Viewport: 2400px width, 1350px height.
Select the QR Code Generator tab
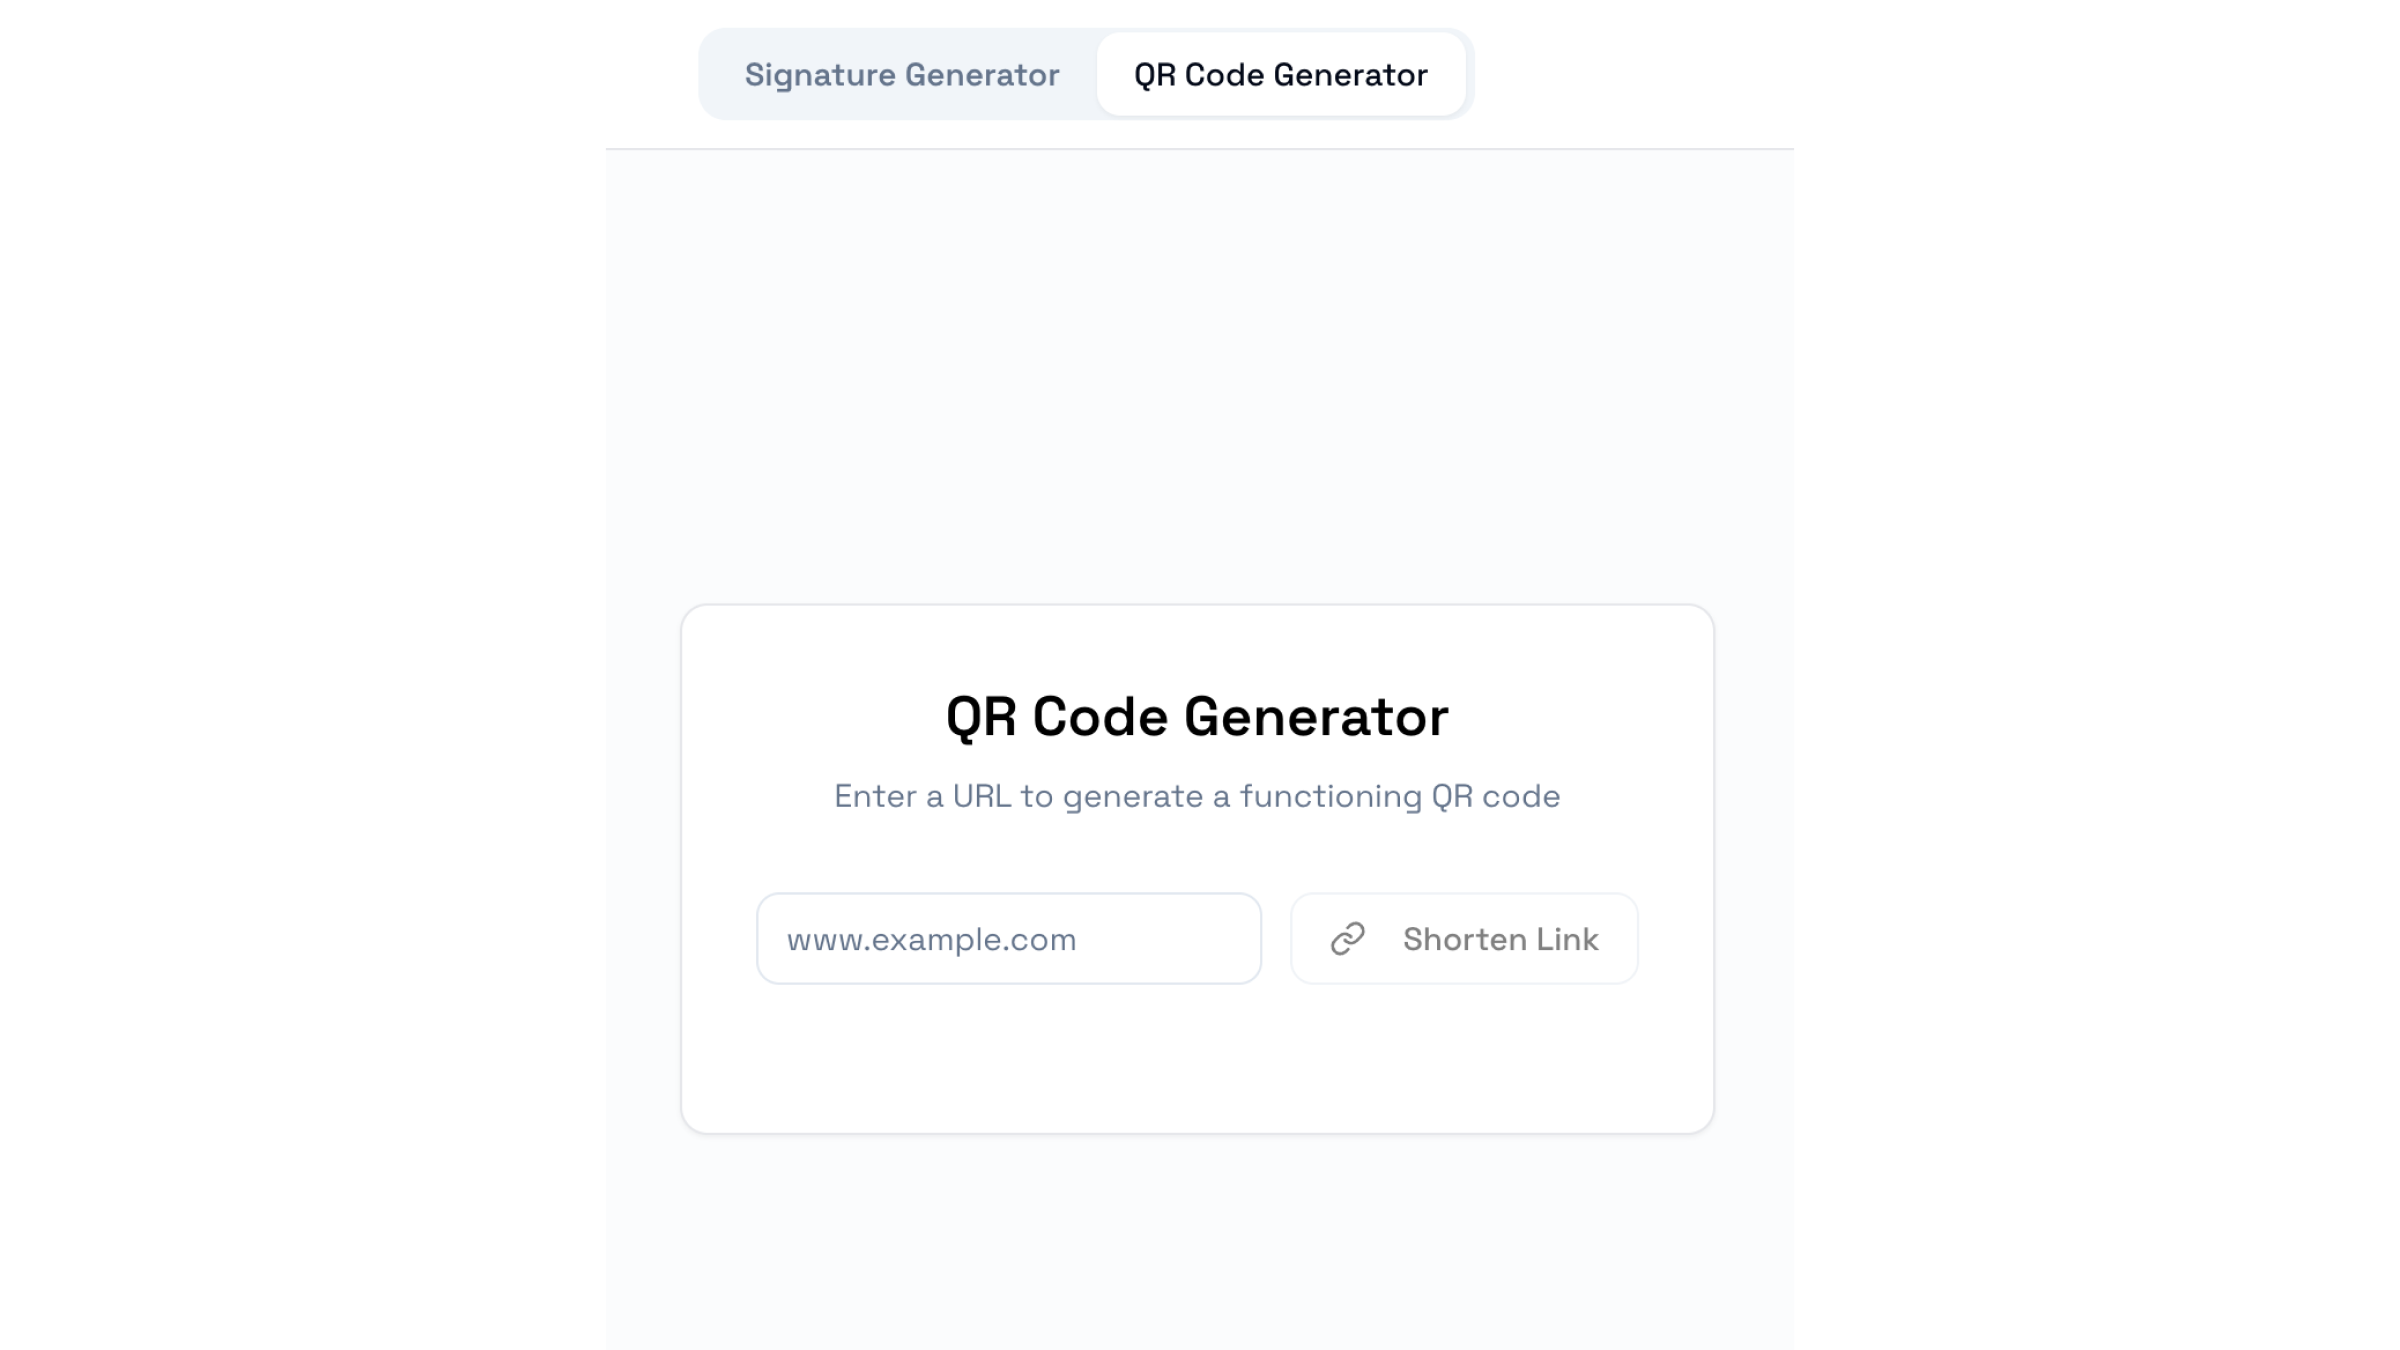coord(1280,75)
